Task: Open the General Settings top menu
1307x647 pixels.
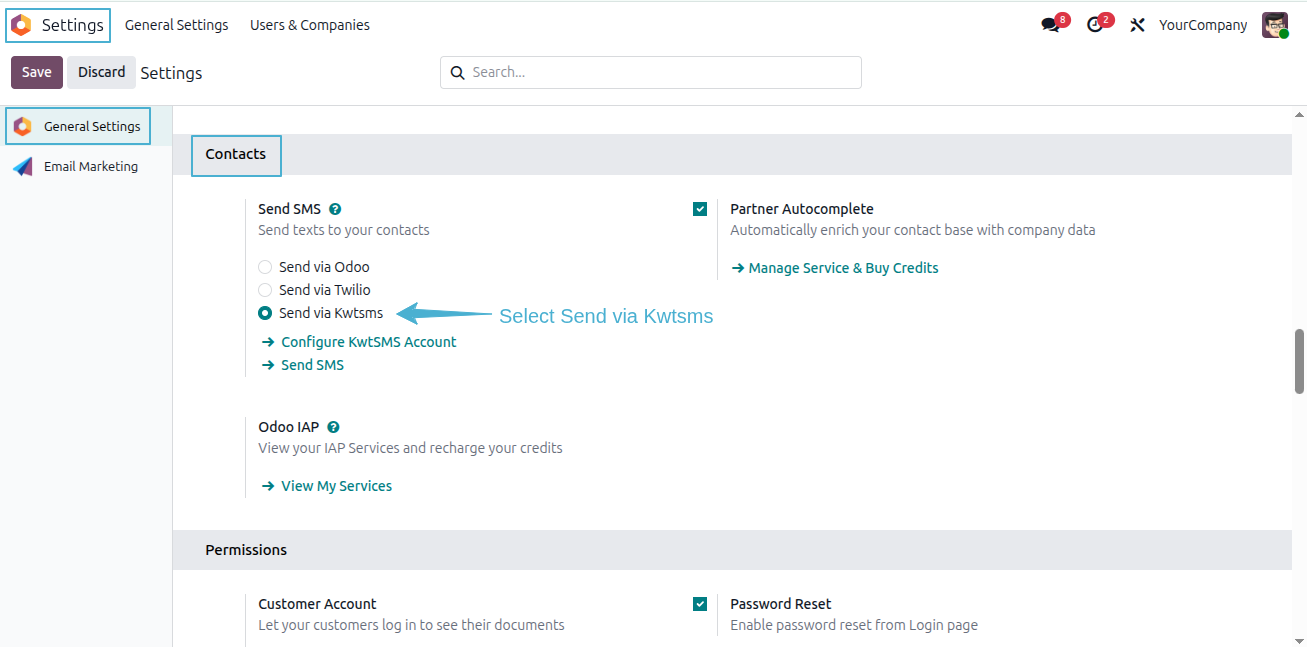Action: coord(176,25)
